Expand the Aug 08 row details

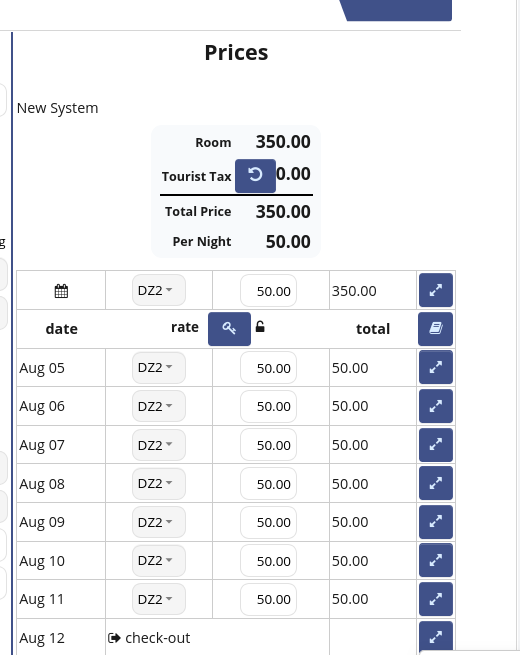[x=436, y=483]
